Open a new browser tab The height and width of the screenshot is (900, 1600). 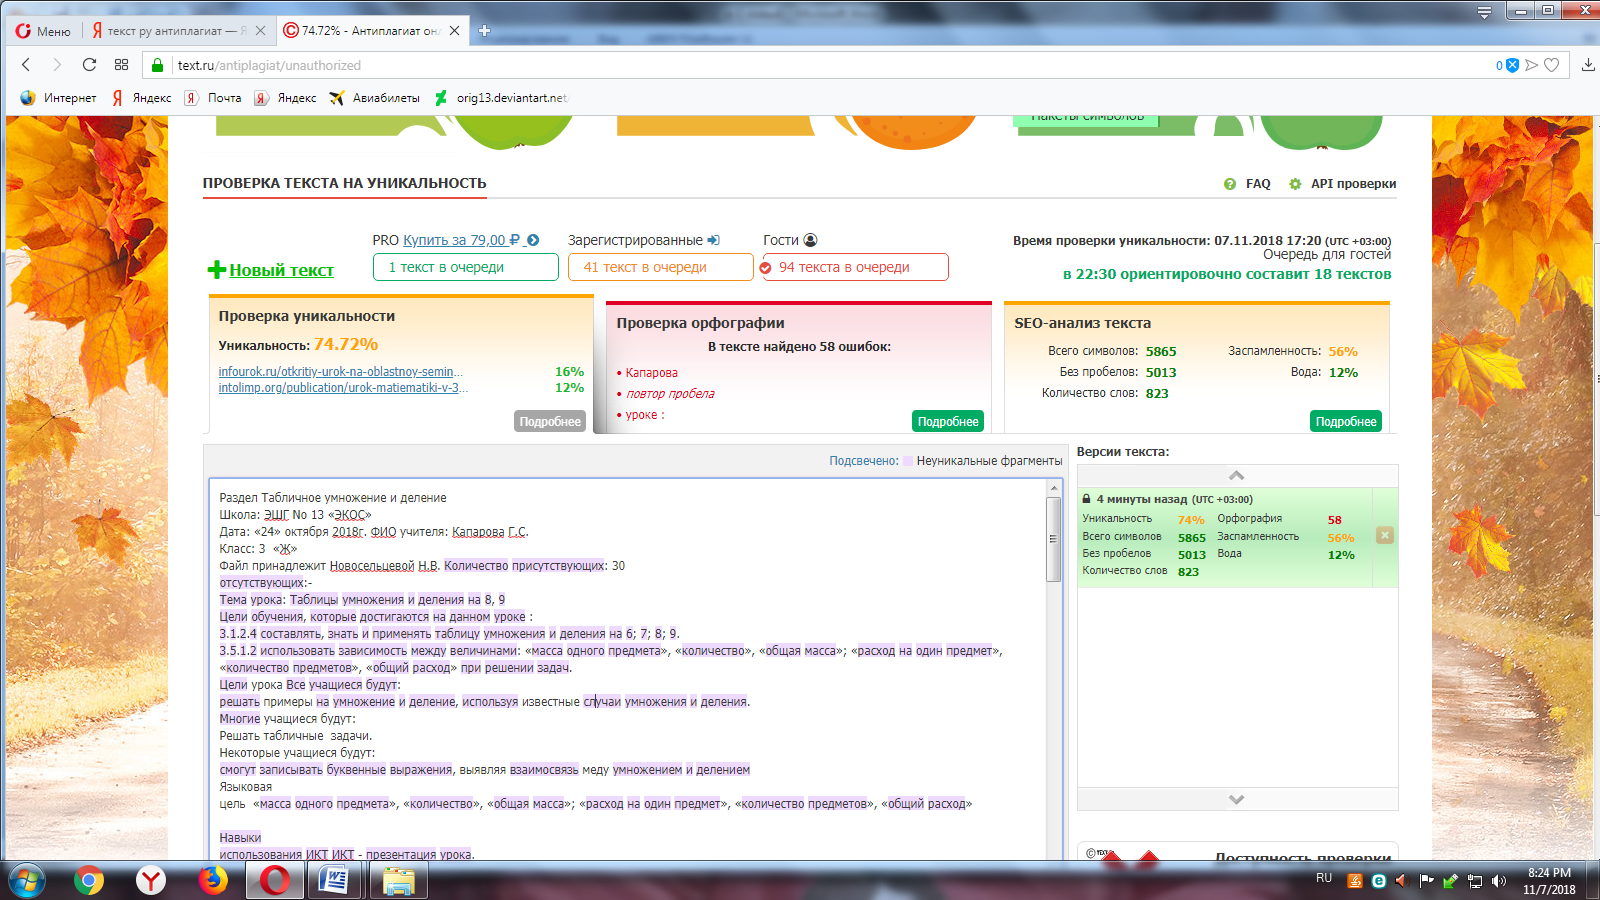pyautogui.click(x=484, y=31)
